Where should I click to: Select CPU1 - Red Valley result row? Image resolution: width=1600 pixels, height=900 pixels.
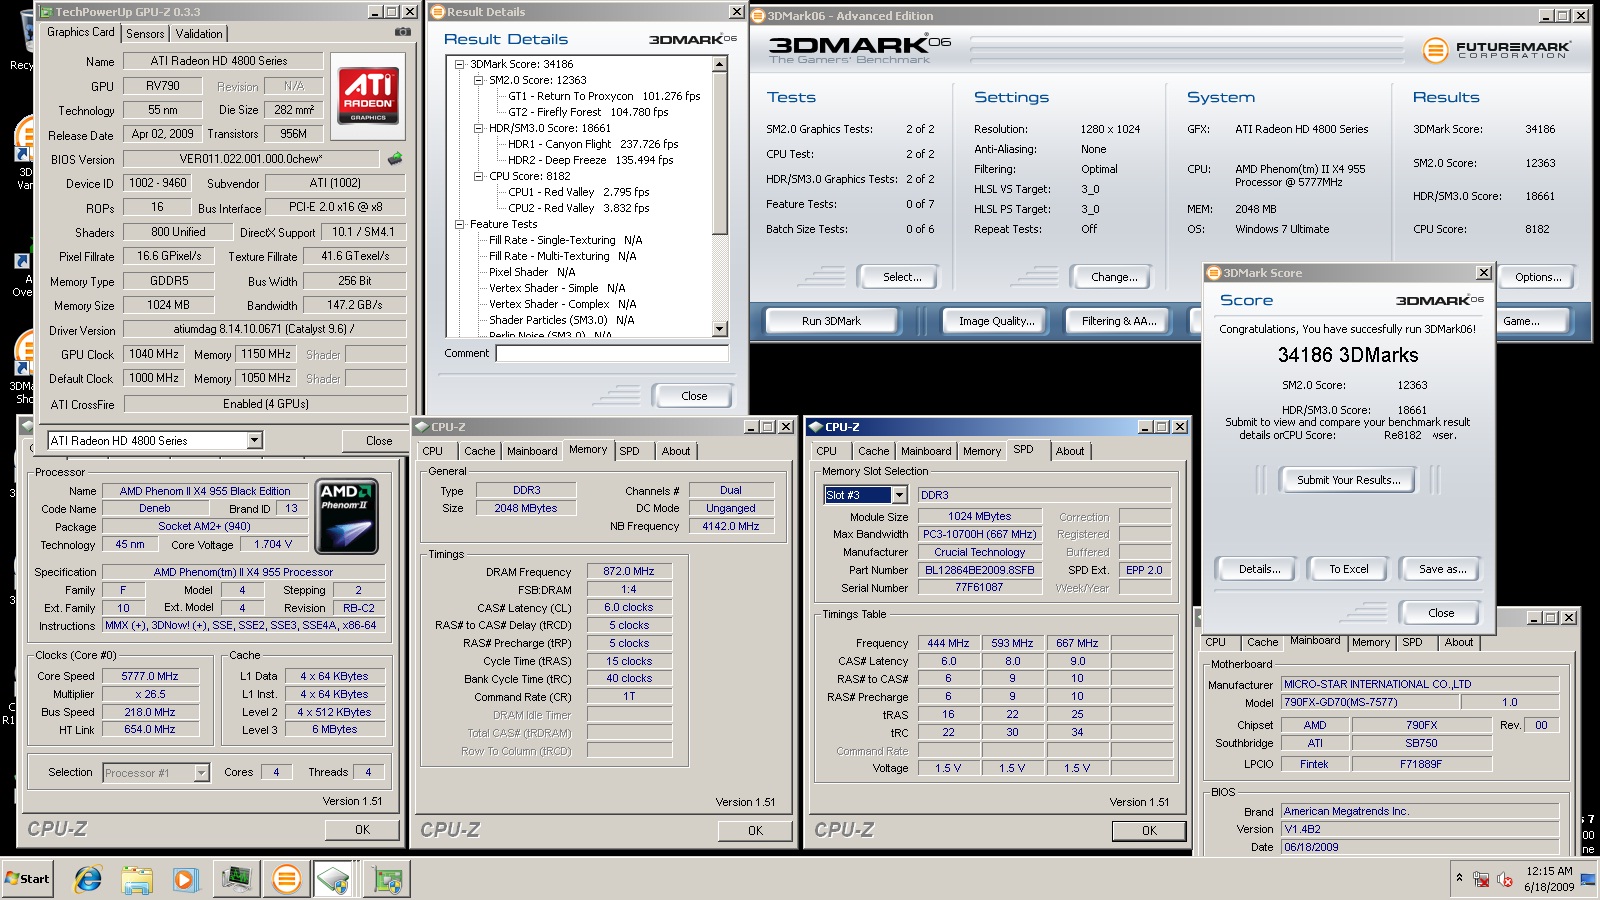[x=578, y=192]
